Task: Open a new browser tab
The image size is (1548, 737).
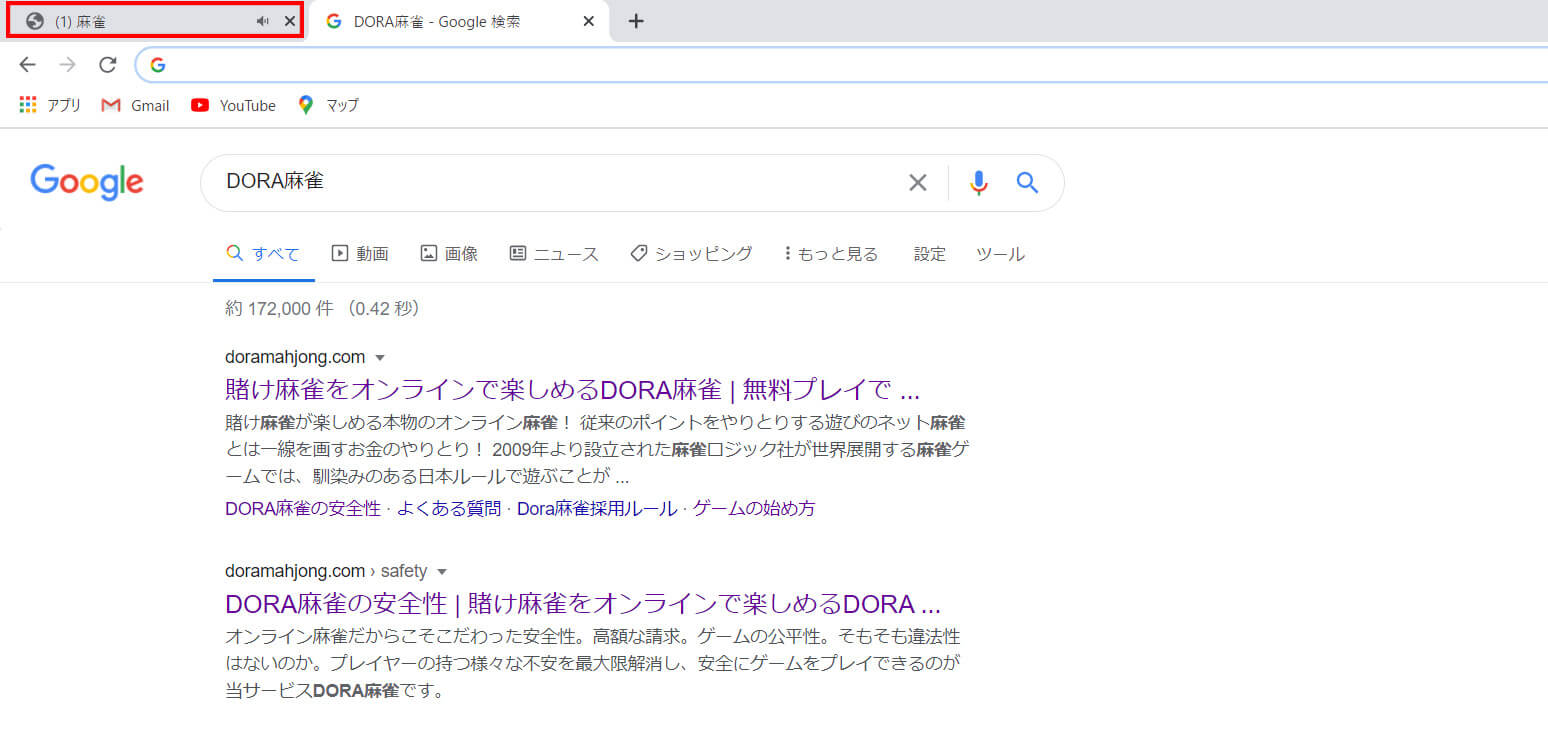Action: 635,21
